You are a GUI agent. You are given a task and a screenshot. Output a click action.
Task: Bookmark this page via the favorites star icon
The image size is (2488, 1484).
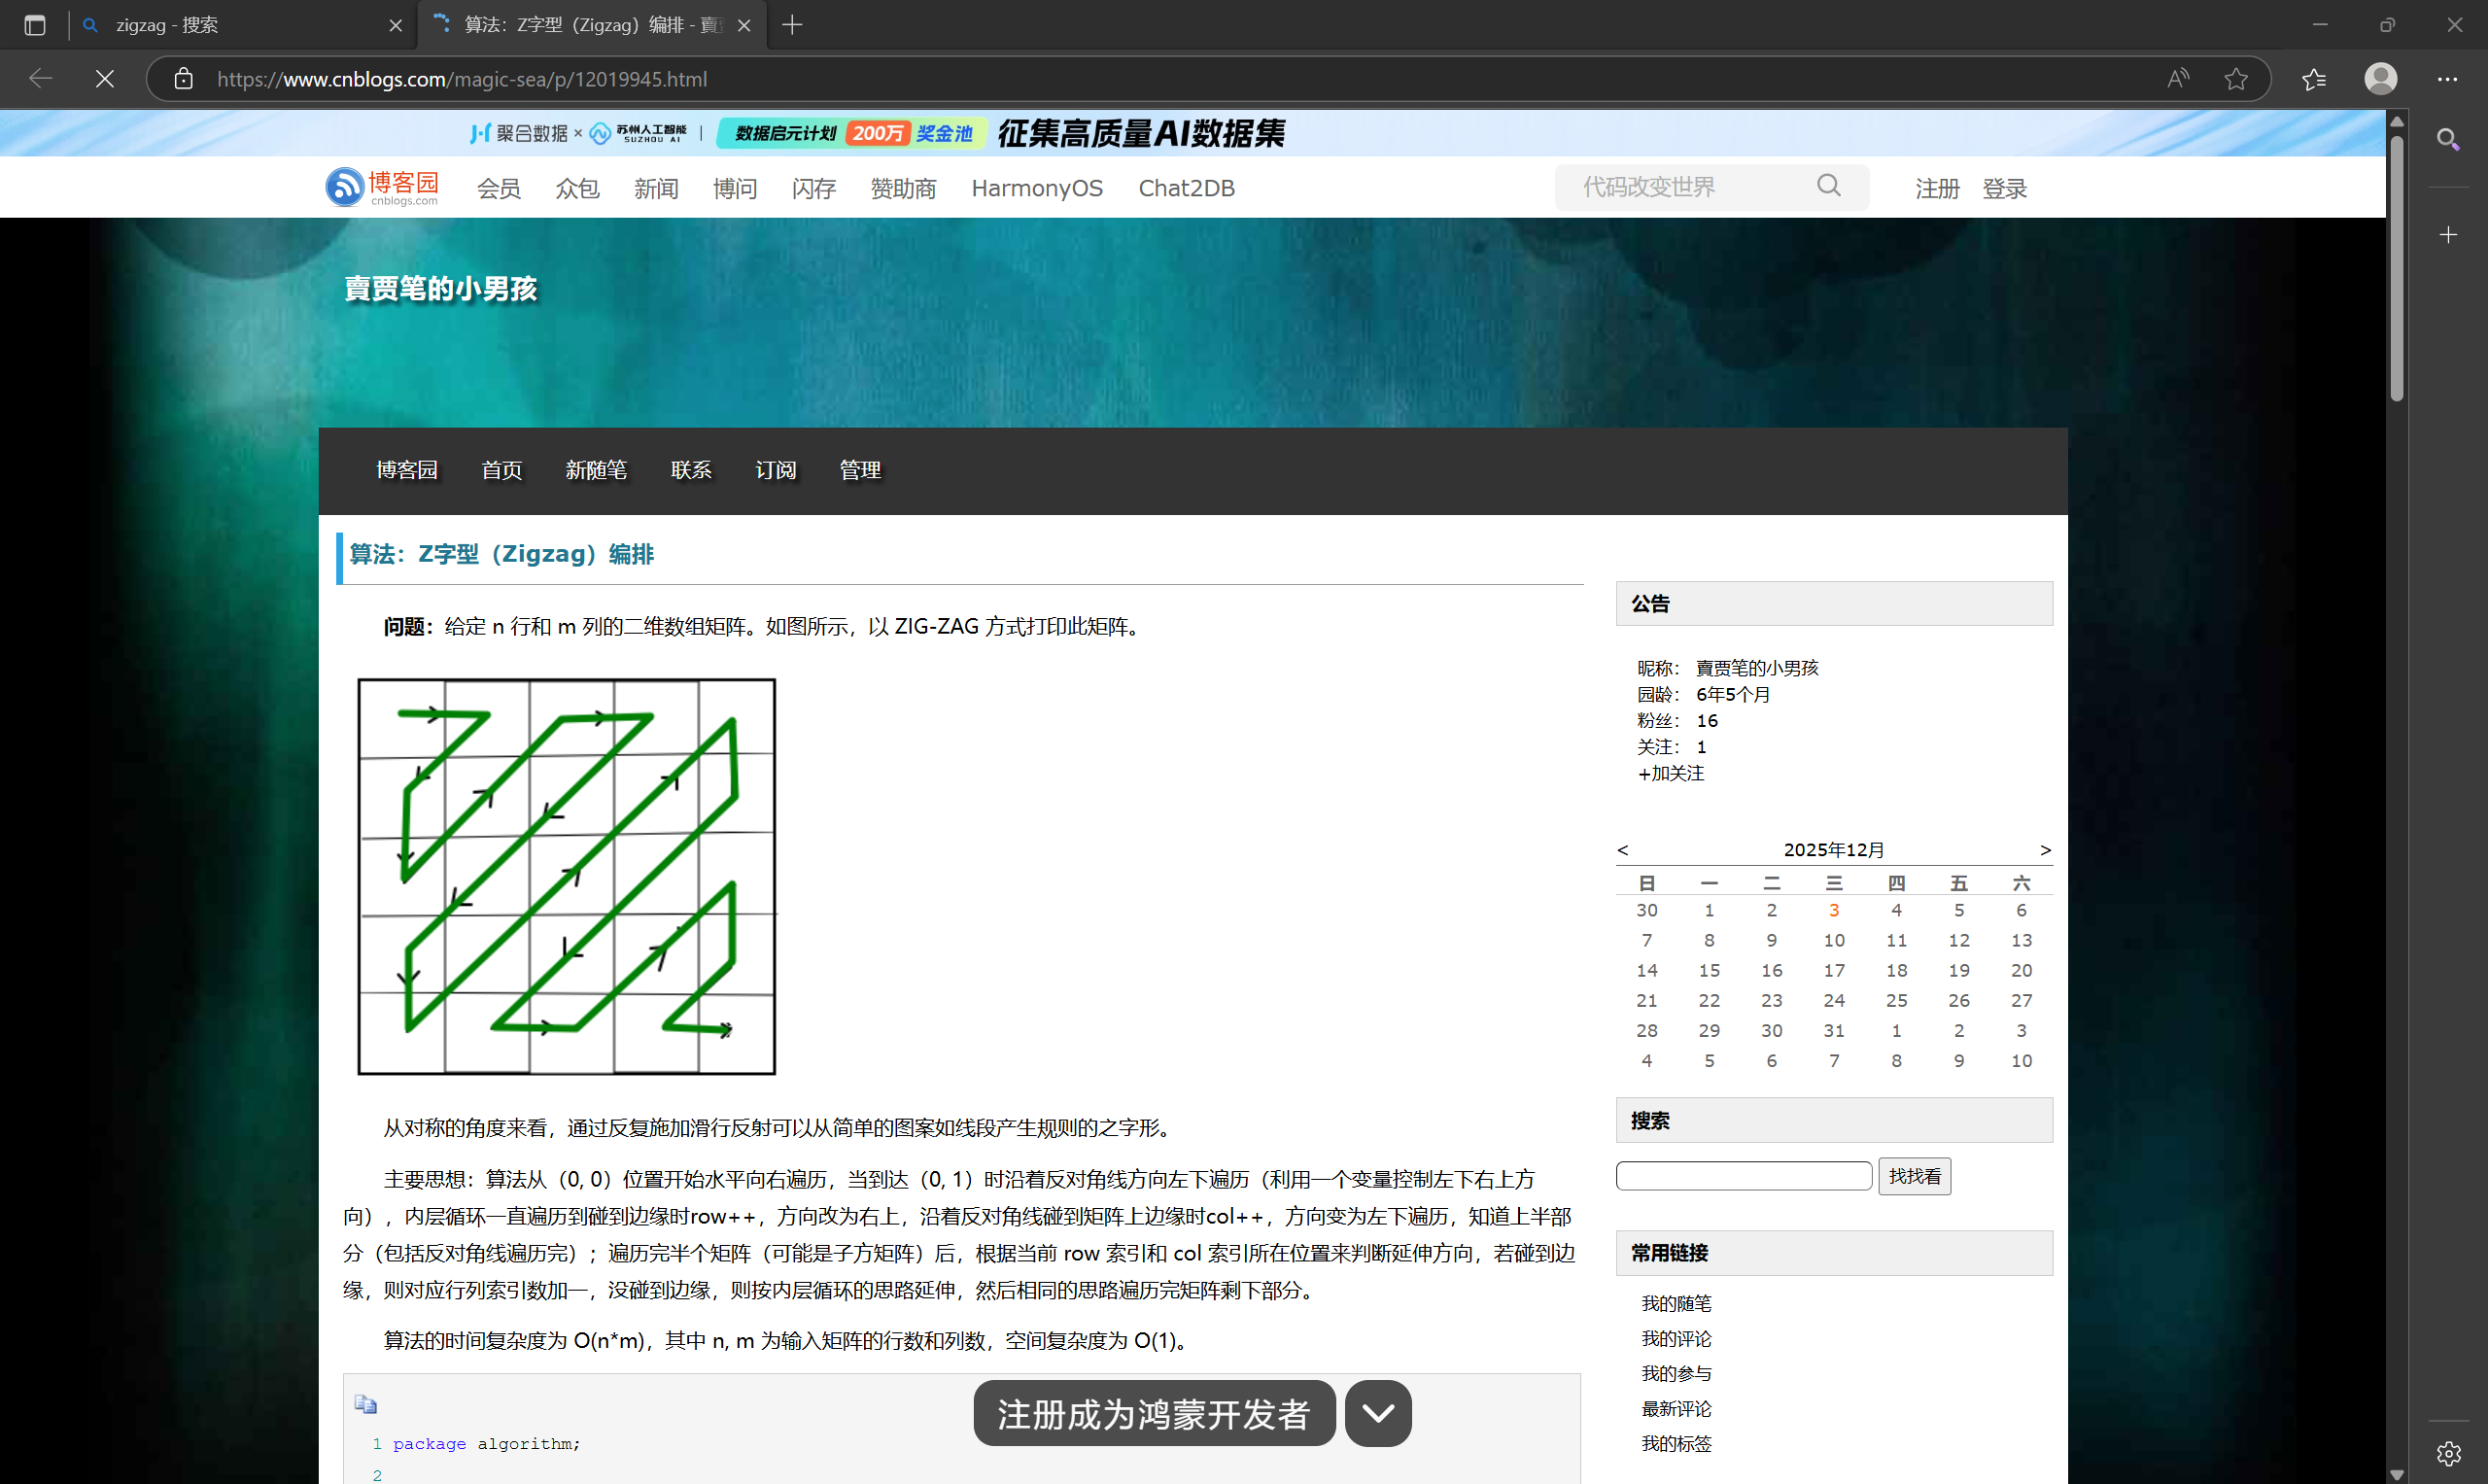click(x=2236, y=79)
